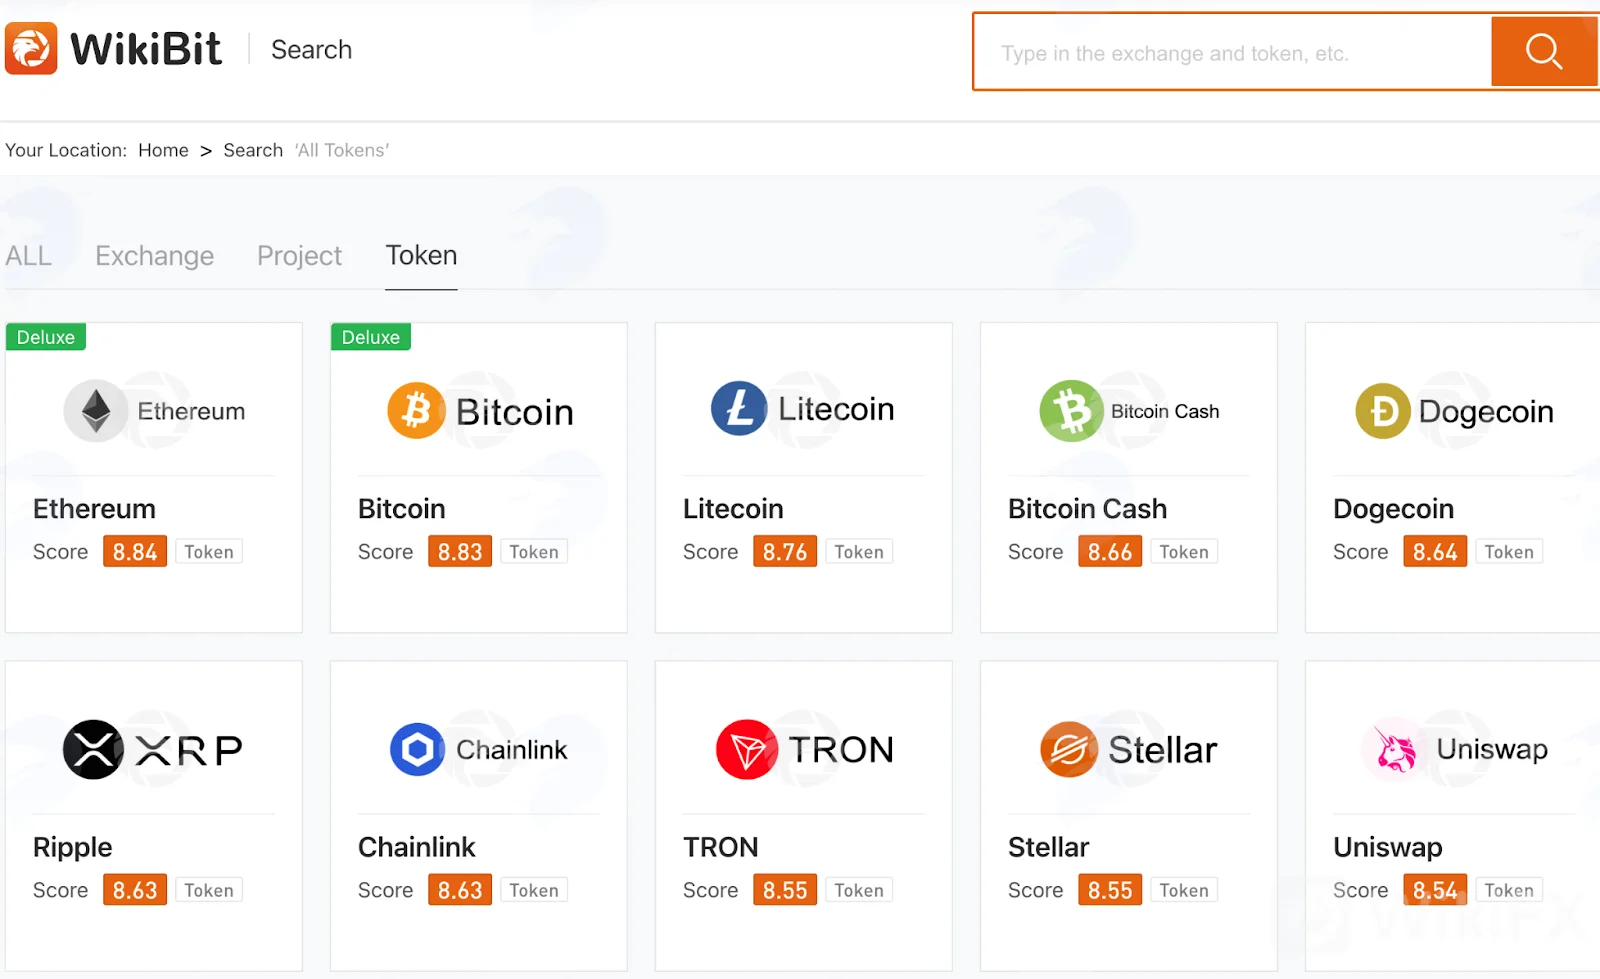1600x979 pixels.
Task: Open the Ripple token name link
Action: tap(72, 848)
